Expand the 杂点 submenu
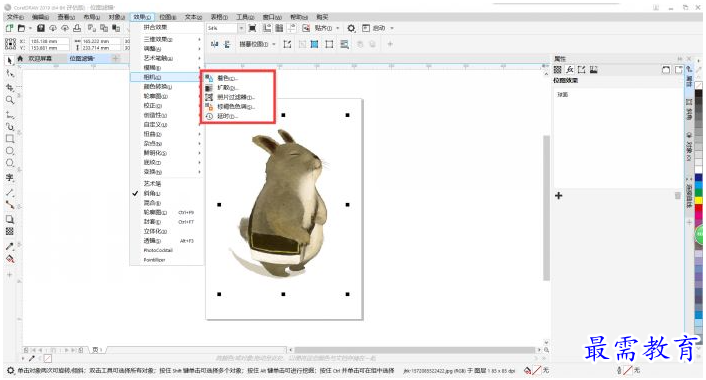Image resolution: width=706 pixels, height=380 pixels. (x=166, y=144)
